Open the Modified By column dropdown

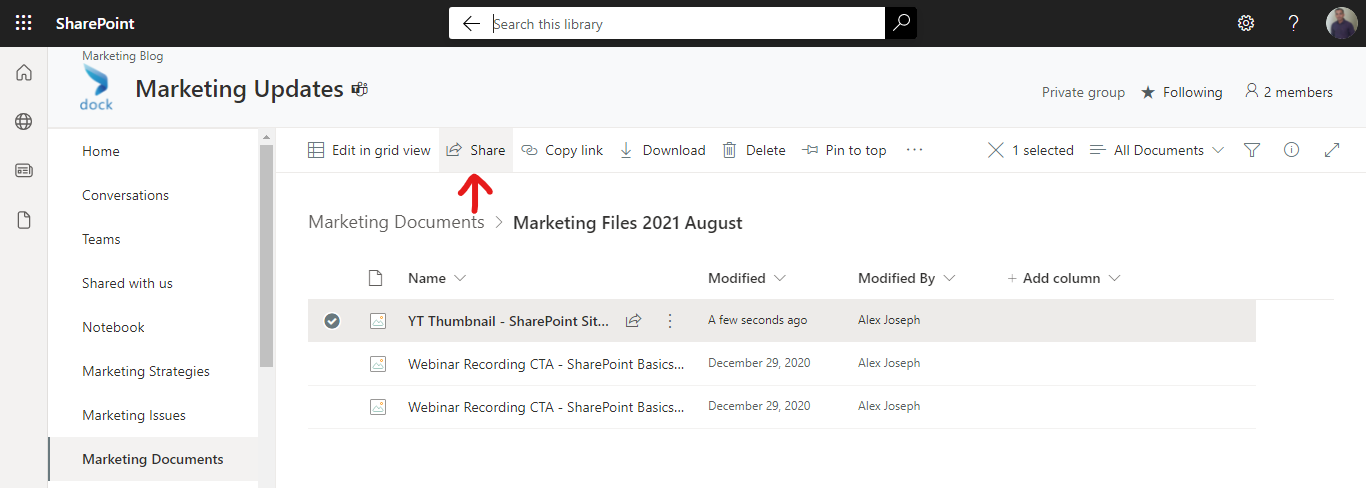tap(907, 278)
